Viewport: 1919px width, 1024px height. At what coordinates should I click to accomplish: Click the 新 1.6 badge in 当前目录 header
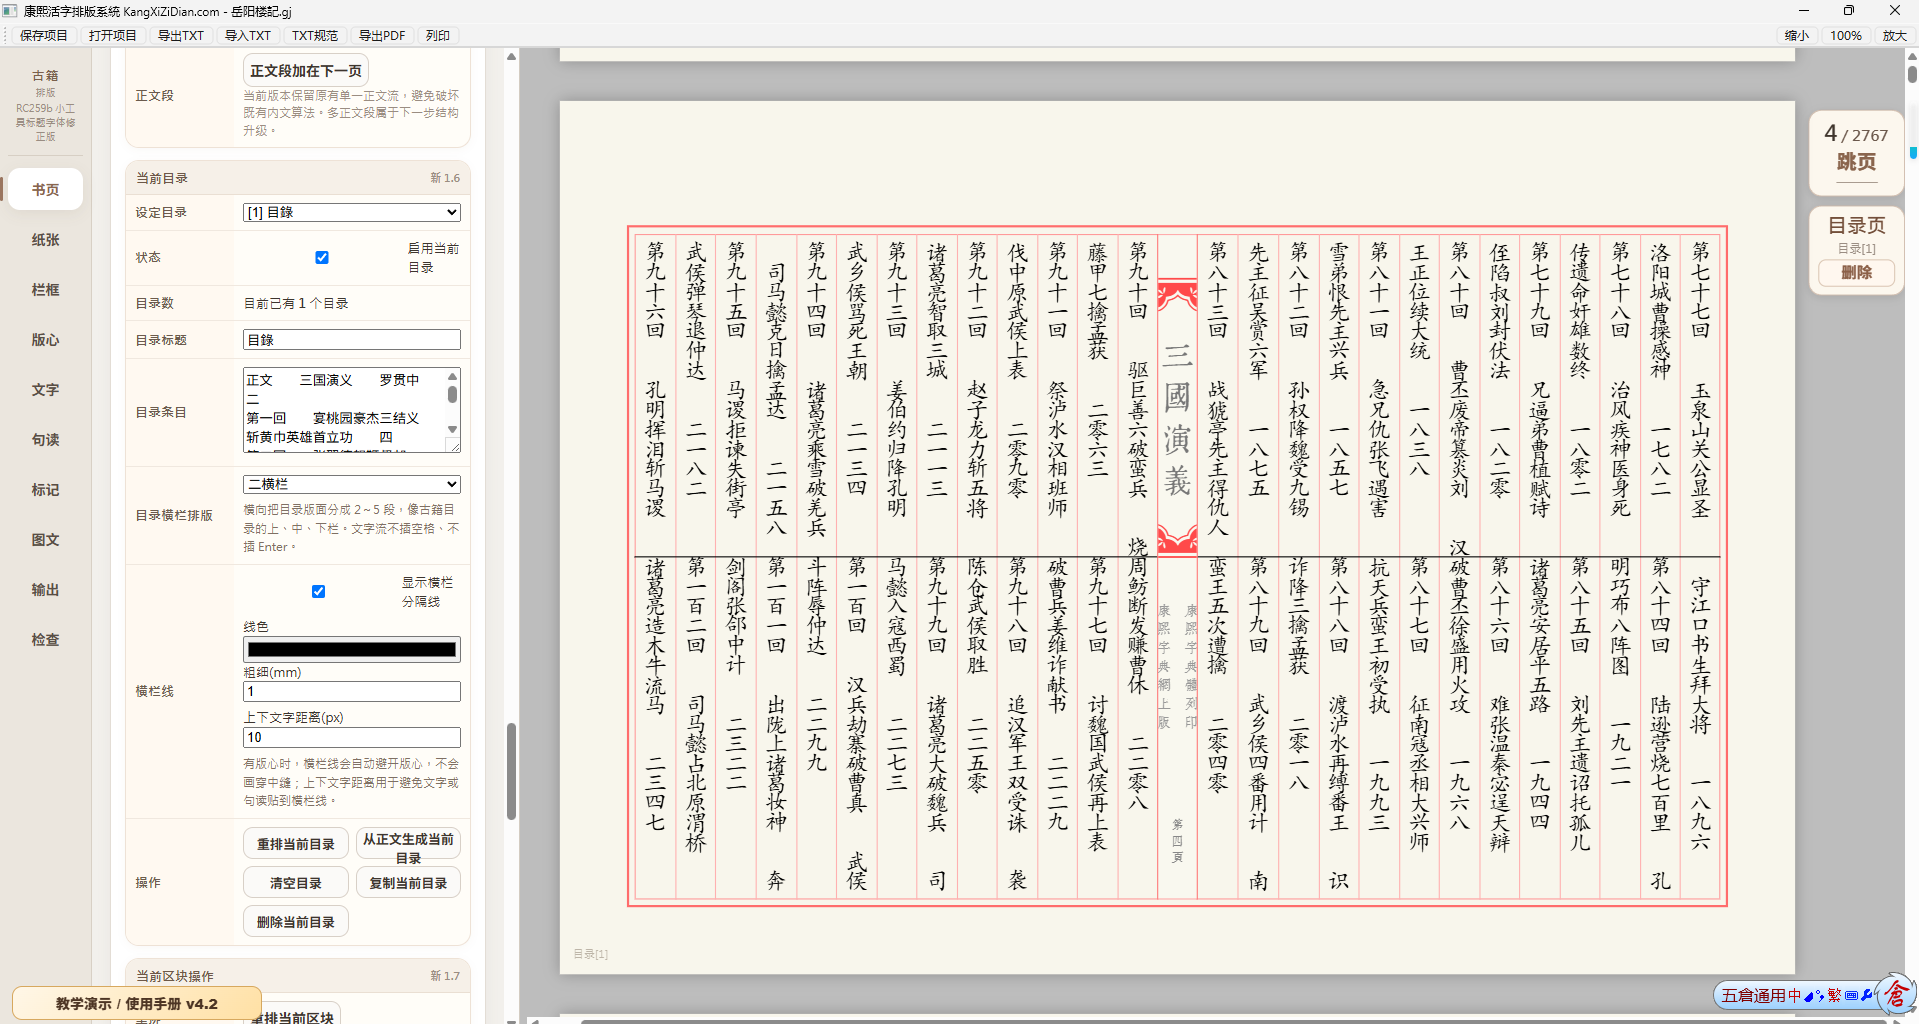[x=445, y=178]
